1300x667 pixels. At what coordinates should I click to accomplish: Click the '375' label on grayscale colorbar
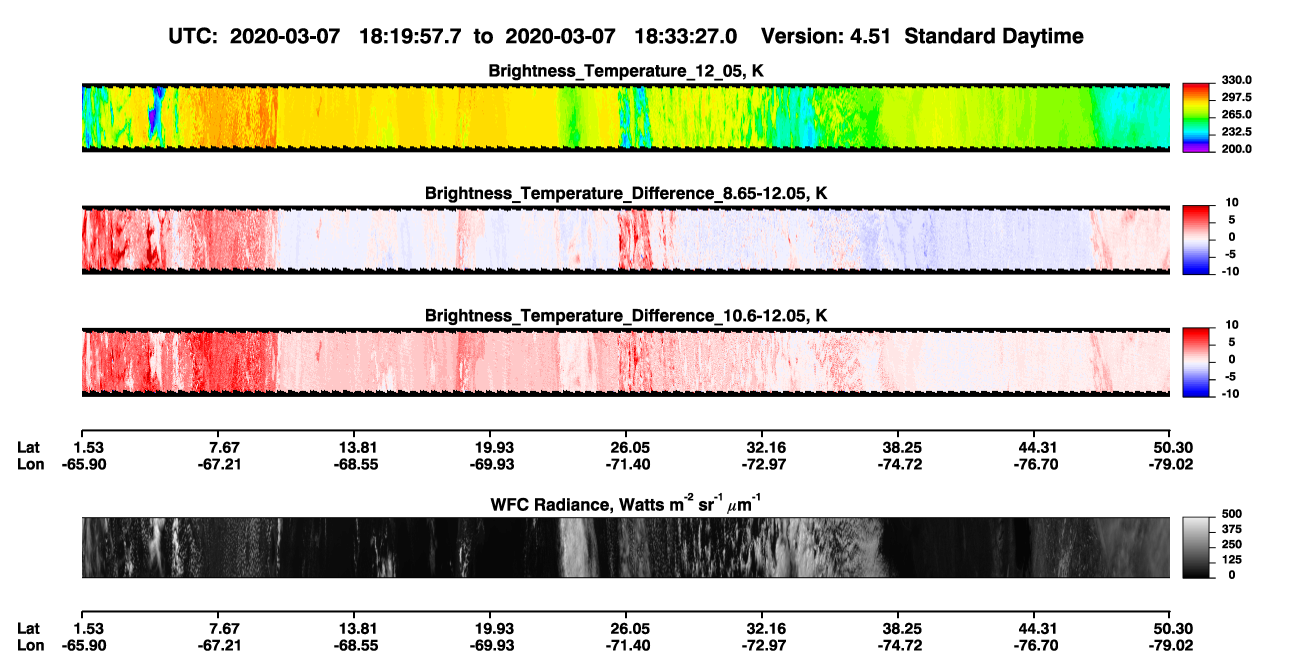tap(1233, 529)
